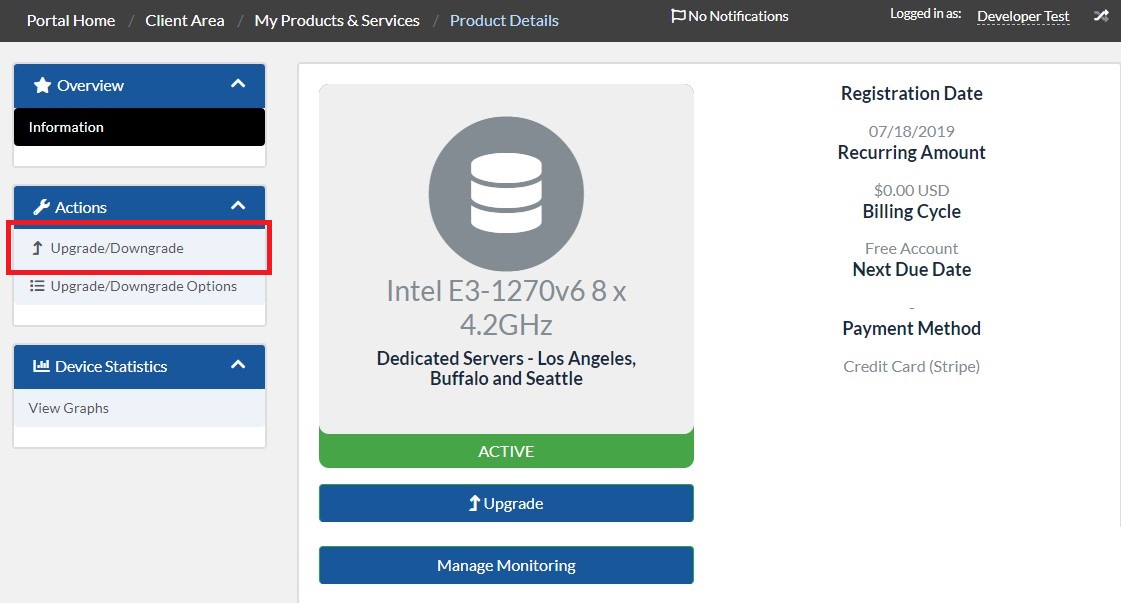Click the Overview panel header
This screenshot has height=603, width=1121.
point(139,86)
